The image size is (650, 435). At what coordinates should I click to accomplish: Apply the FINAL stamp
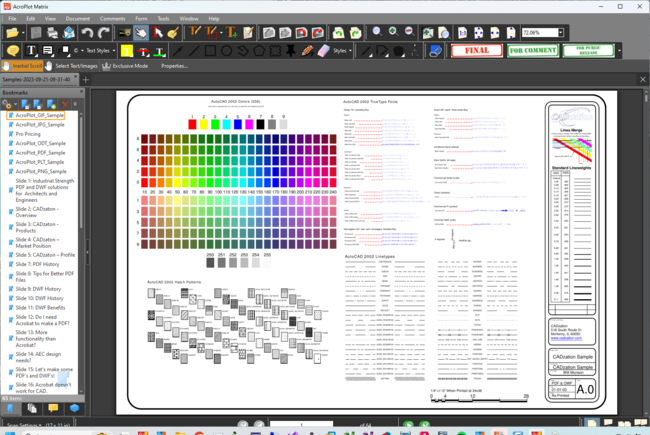pyautogui.click(x=477, y=51)
